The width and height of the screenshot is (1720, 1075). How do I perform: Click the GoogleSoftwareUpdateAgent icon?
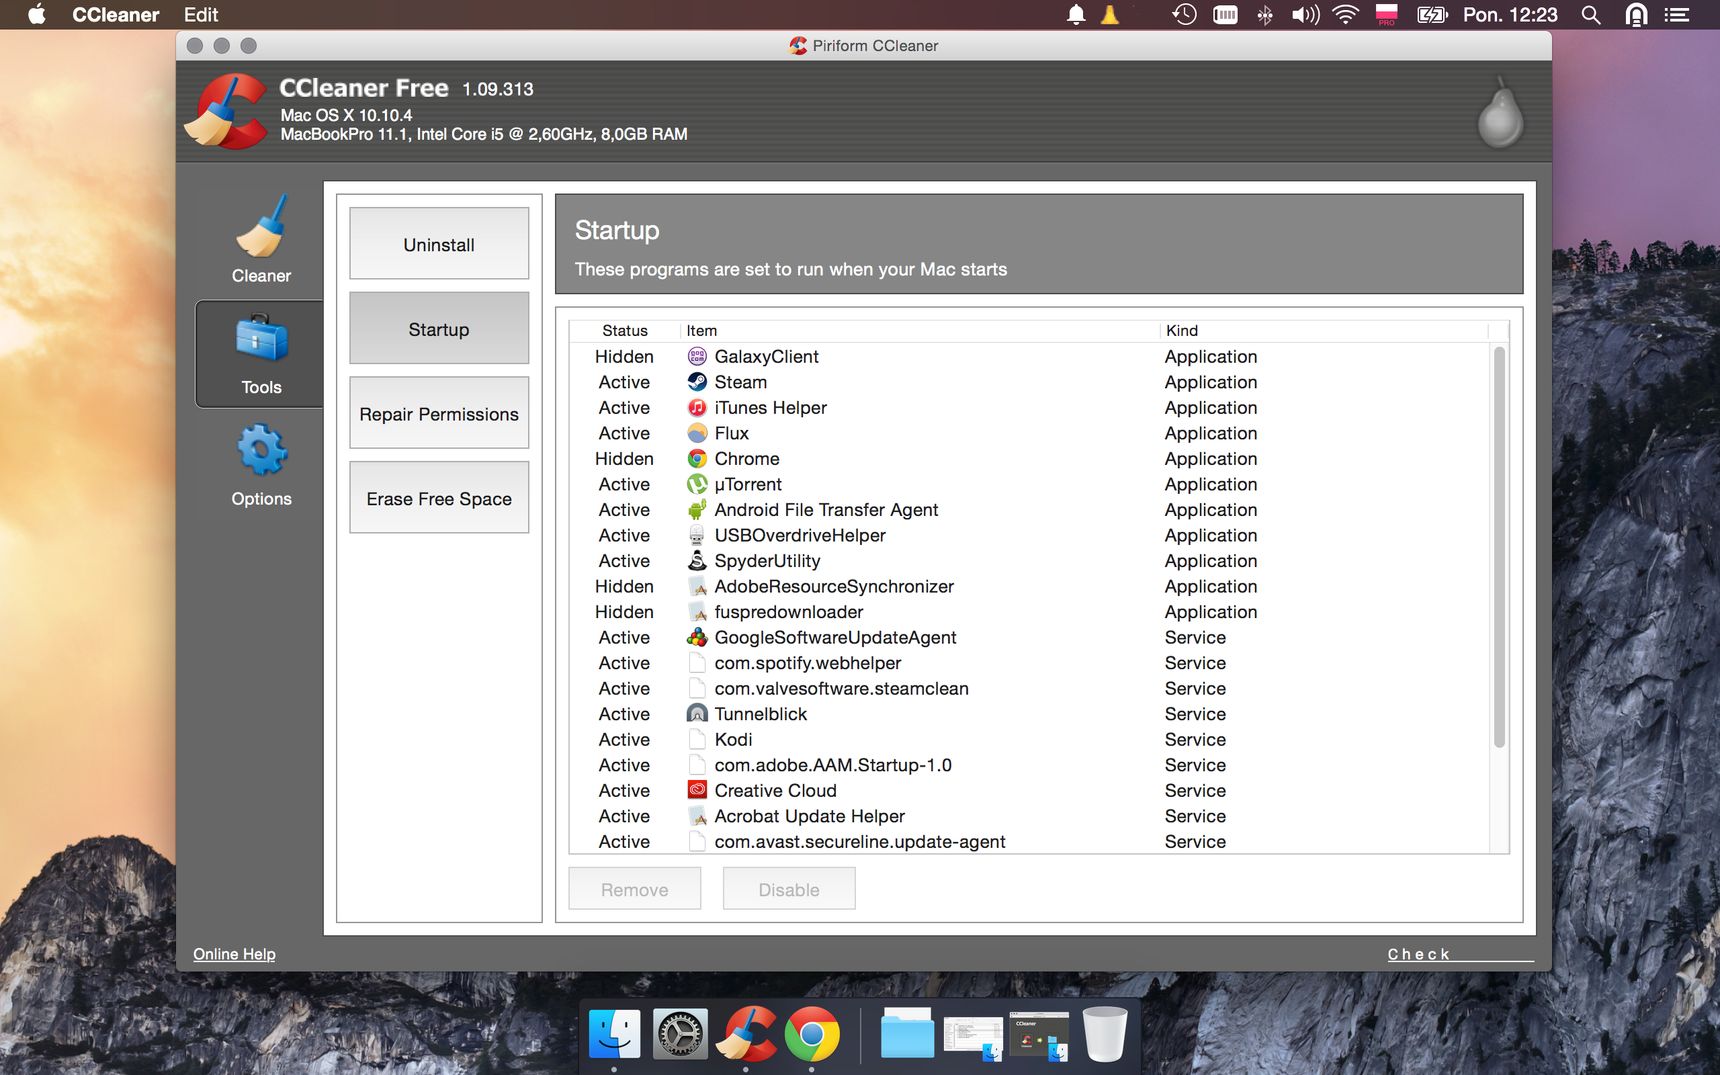[x=697, y=637]
